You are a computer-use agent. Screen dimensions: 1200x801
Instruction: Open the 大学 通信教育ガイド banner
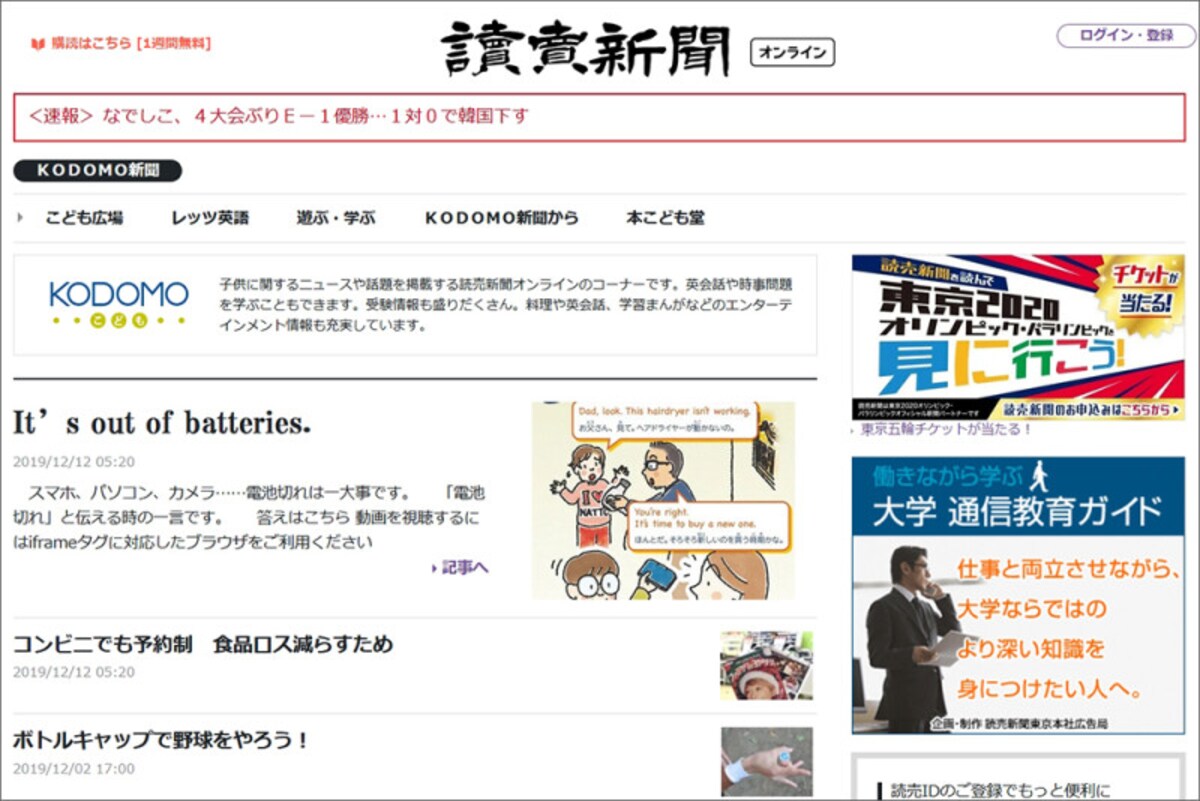click(x=1018, y=595)
